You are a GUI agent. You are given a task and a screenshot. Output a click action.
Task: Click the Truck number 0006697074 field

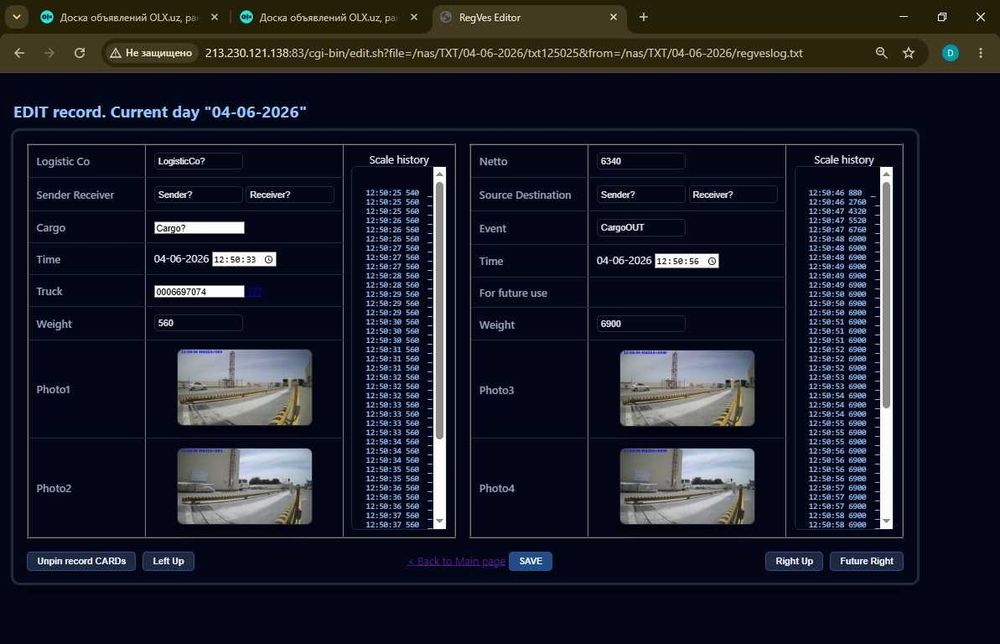[x=199, y=291]
